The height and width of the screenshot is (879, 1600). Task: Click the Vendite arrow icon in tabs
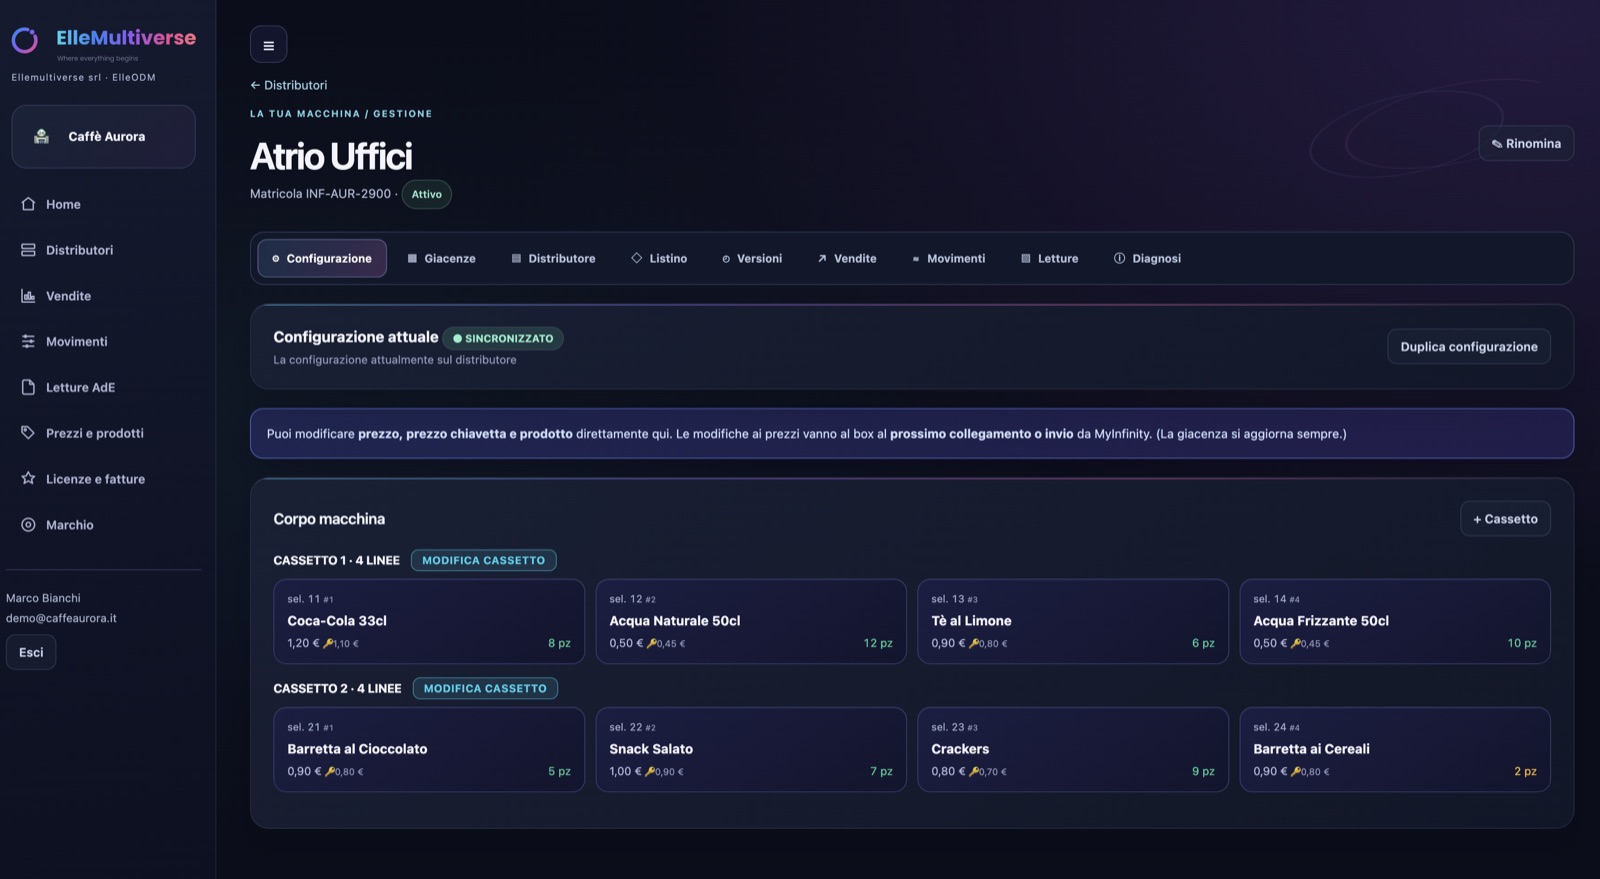[x=822, y=258]
